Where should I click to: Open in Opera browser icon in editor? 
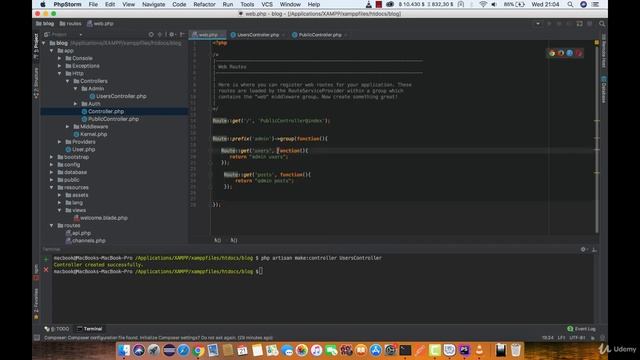tap(578, 53)
